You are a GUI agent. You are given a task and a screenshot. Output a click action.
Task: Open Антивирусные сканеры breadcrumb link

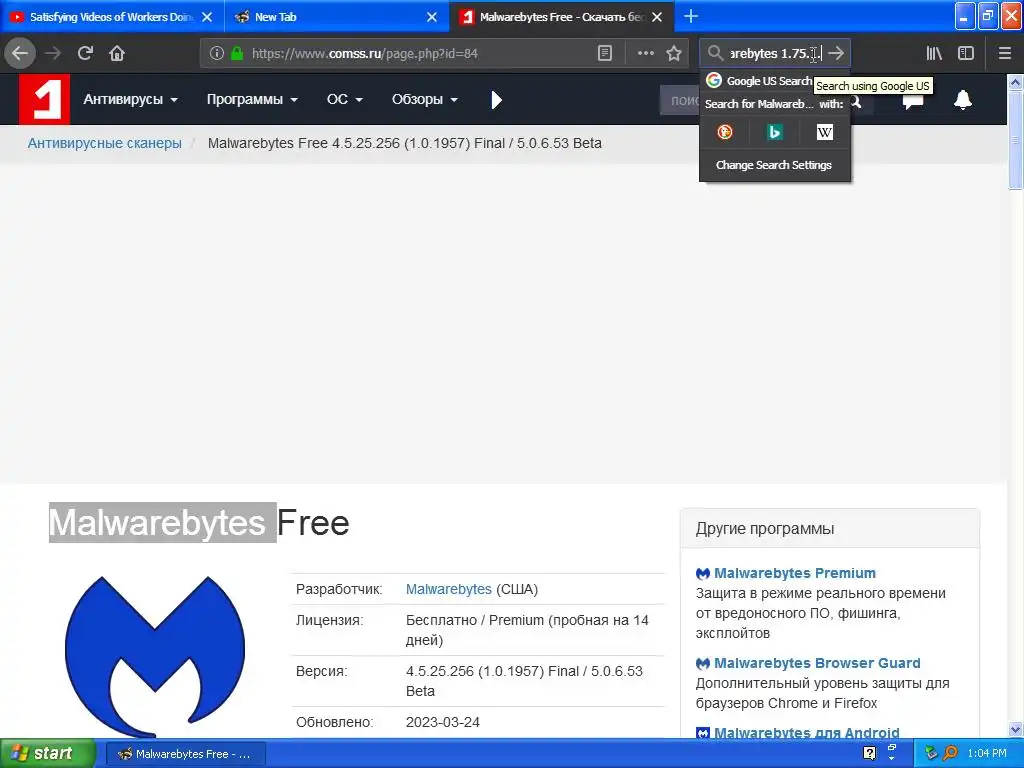pos(104,143)
